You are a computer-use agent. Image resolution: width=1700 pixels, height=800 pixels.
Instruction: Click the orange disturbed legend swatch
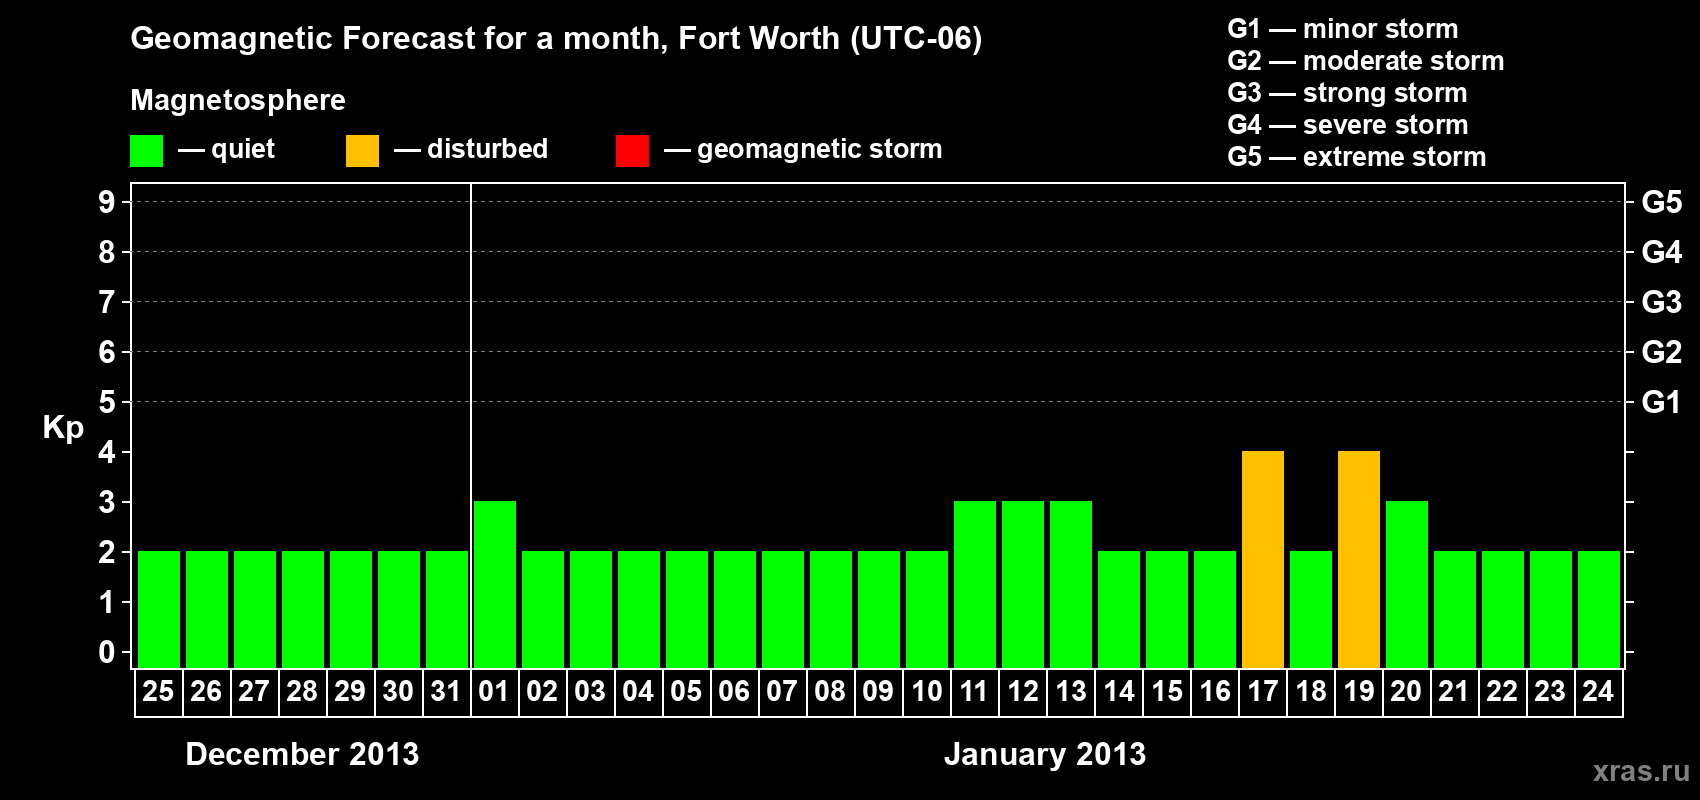362,151
